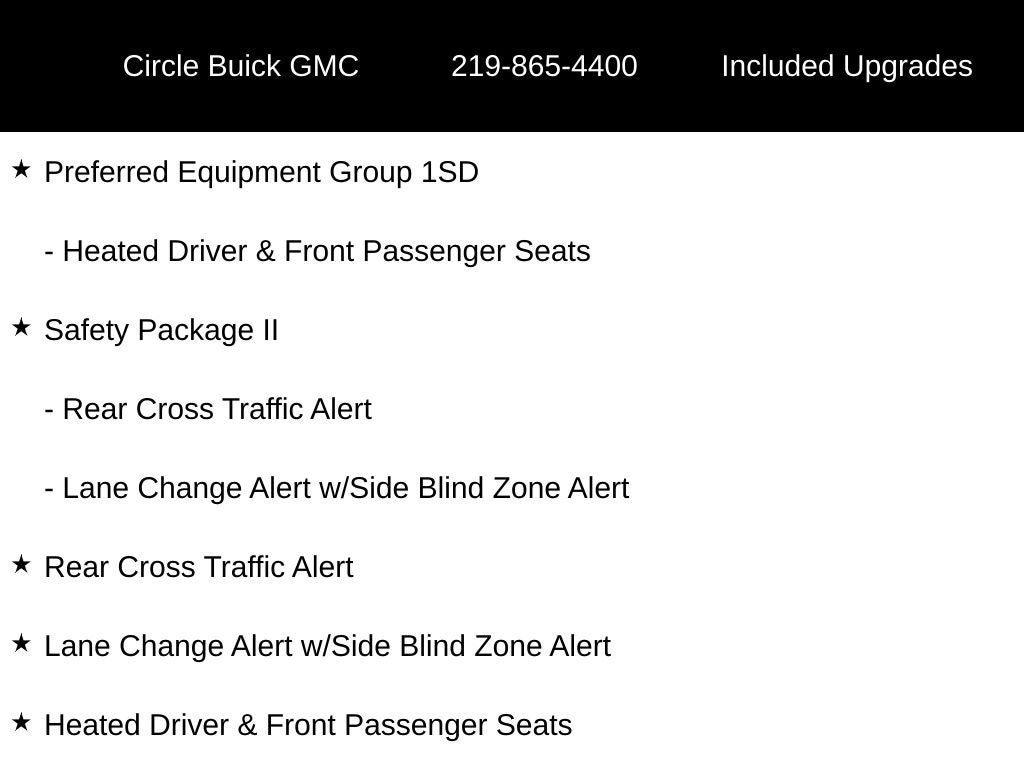Click the star before the Lane Change Alert heading
The width and height of the screenshot is (1024, 768).
[x=21, y=644]
